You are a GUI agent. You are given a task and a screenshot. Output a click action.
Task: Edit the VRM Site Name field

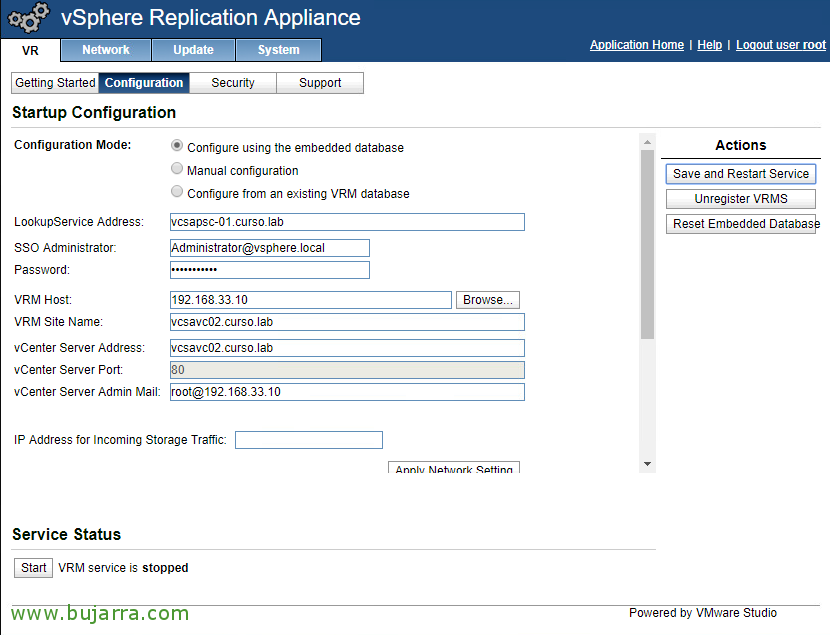pyautogui.click(x=347, y=322)
